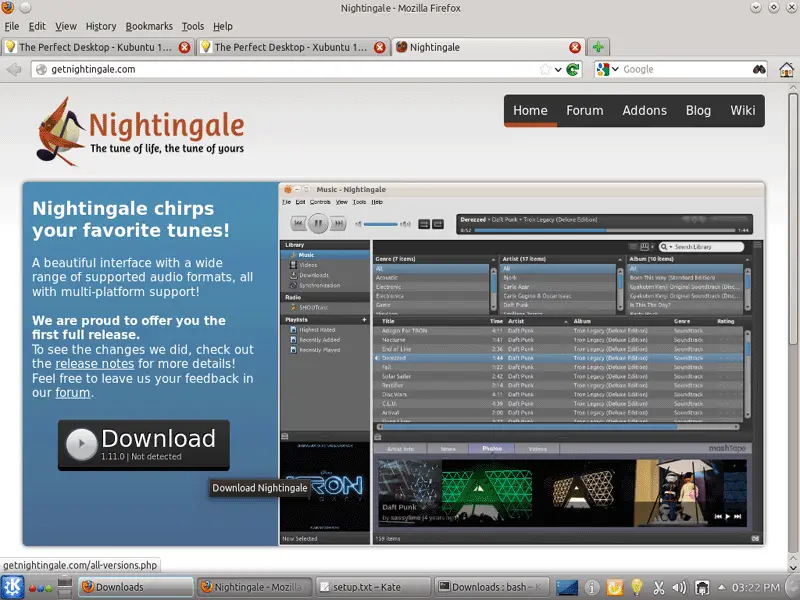Open the volume speaker tray icon
800x600 pixels.
(680, 588)
